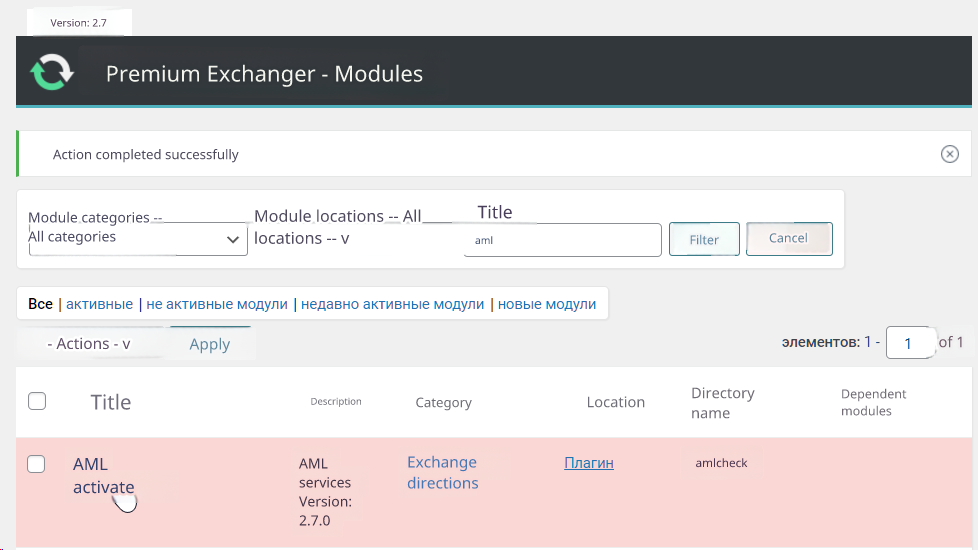The width and height of the screenshot is (978, 550).
Task: Select the 'новые модули' filter
Action: [546, 304]
